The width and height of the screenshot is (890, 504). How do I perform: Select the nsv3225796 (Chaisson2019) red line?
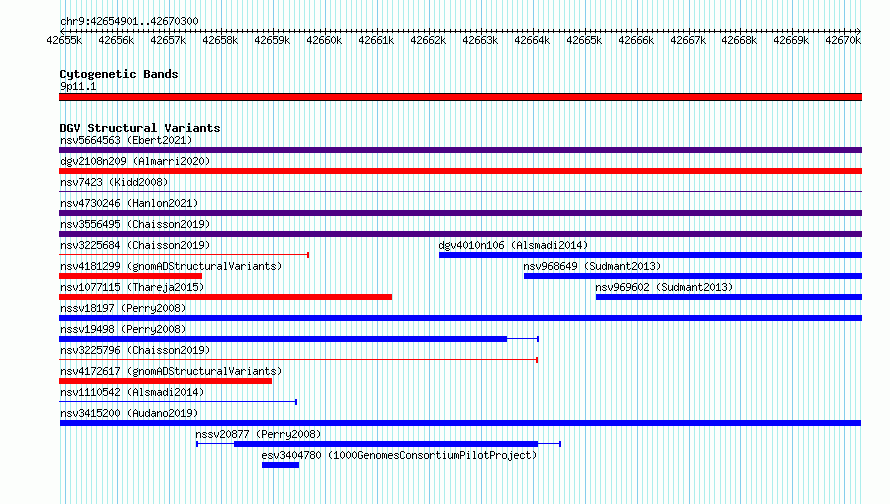(299, 360)
